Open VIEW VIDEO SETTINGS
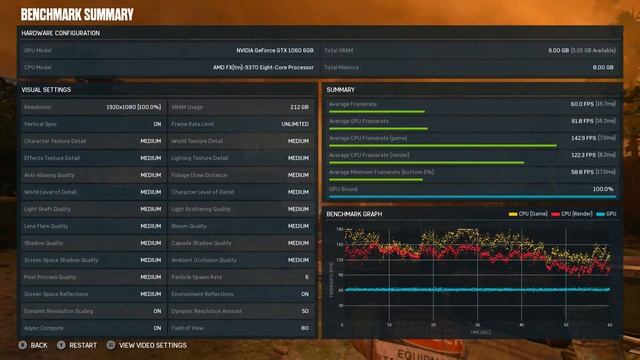This screenshot has width=640, height=360. [x=153, y=345]
